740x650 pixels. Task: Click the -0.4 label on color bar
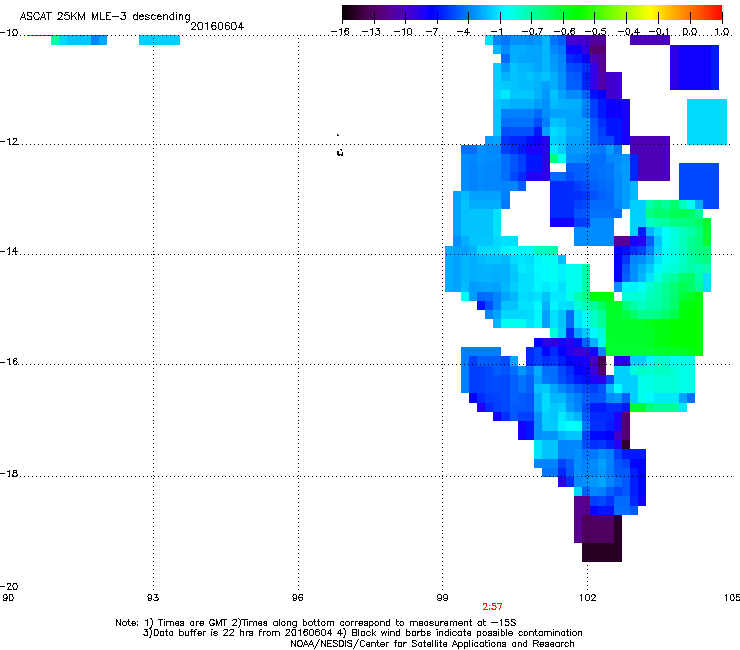click(629, 32)
